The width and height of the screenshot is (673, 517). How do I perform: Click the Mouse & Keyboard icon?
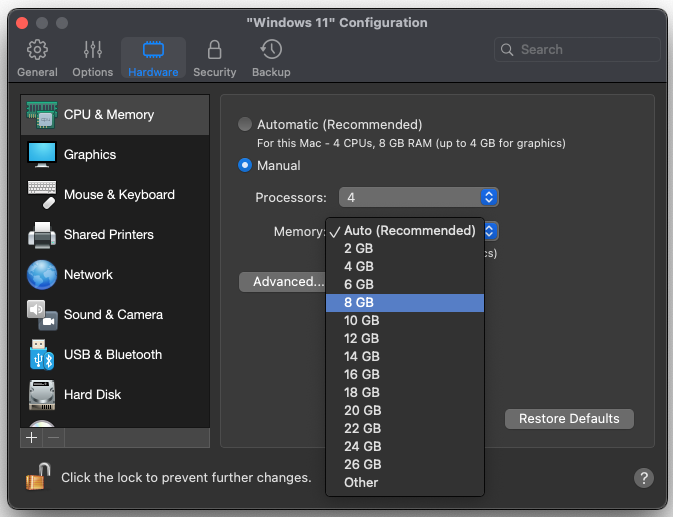coord(42,194)
